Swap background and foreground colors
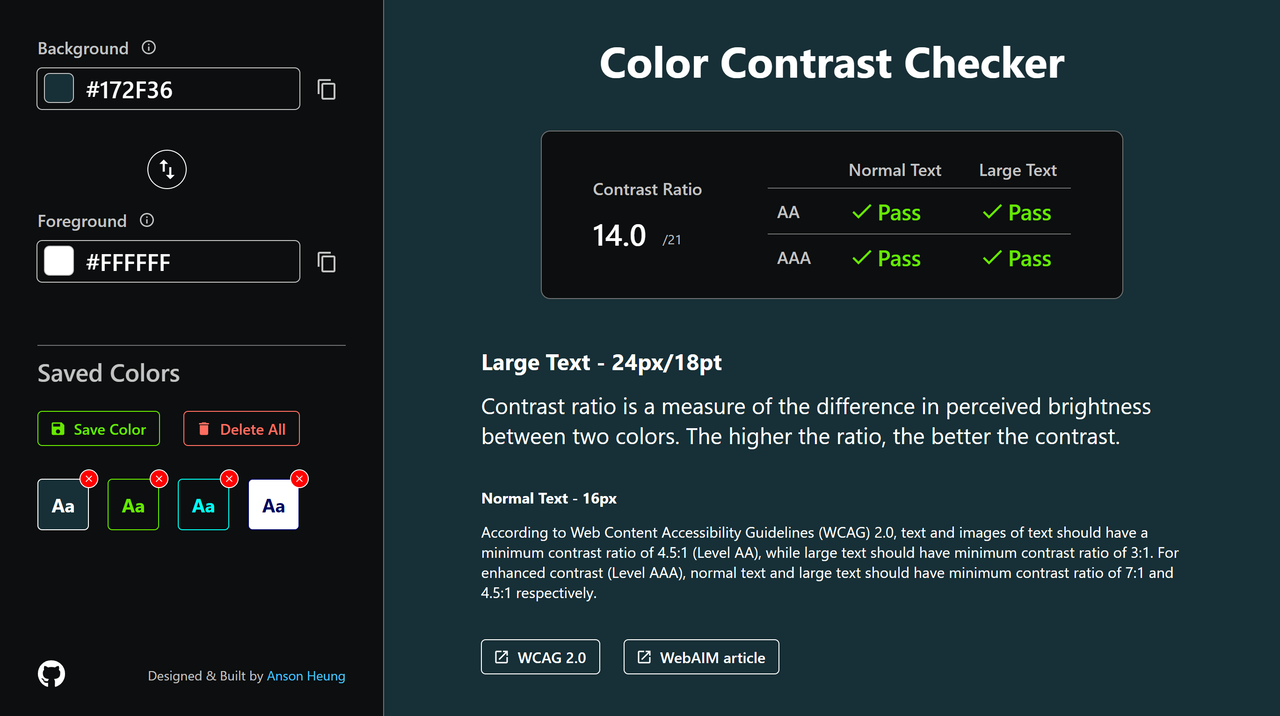This screenshot has height=716, width=1280. [x=167, y=170]
